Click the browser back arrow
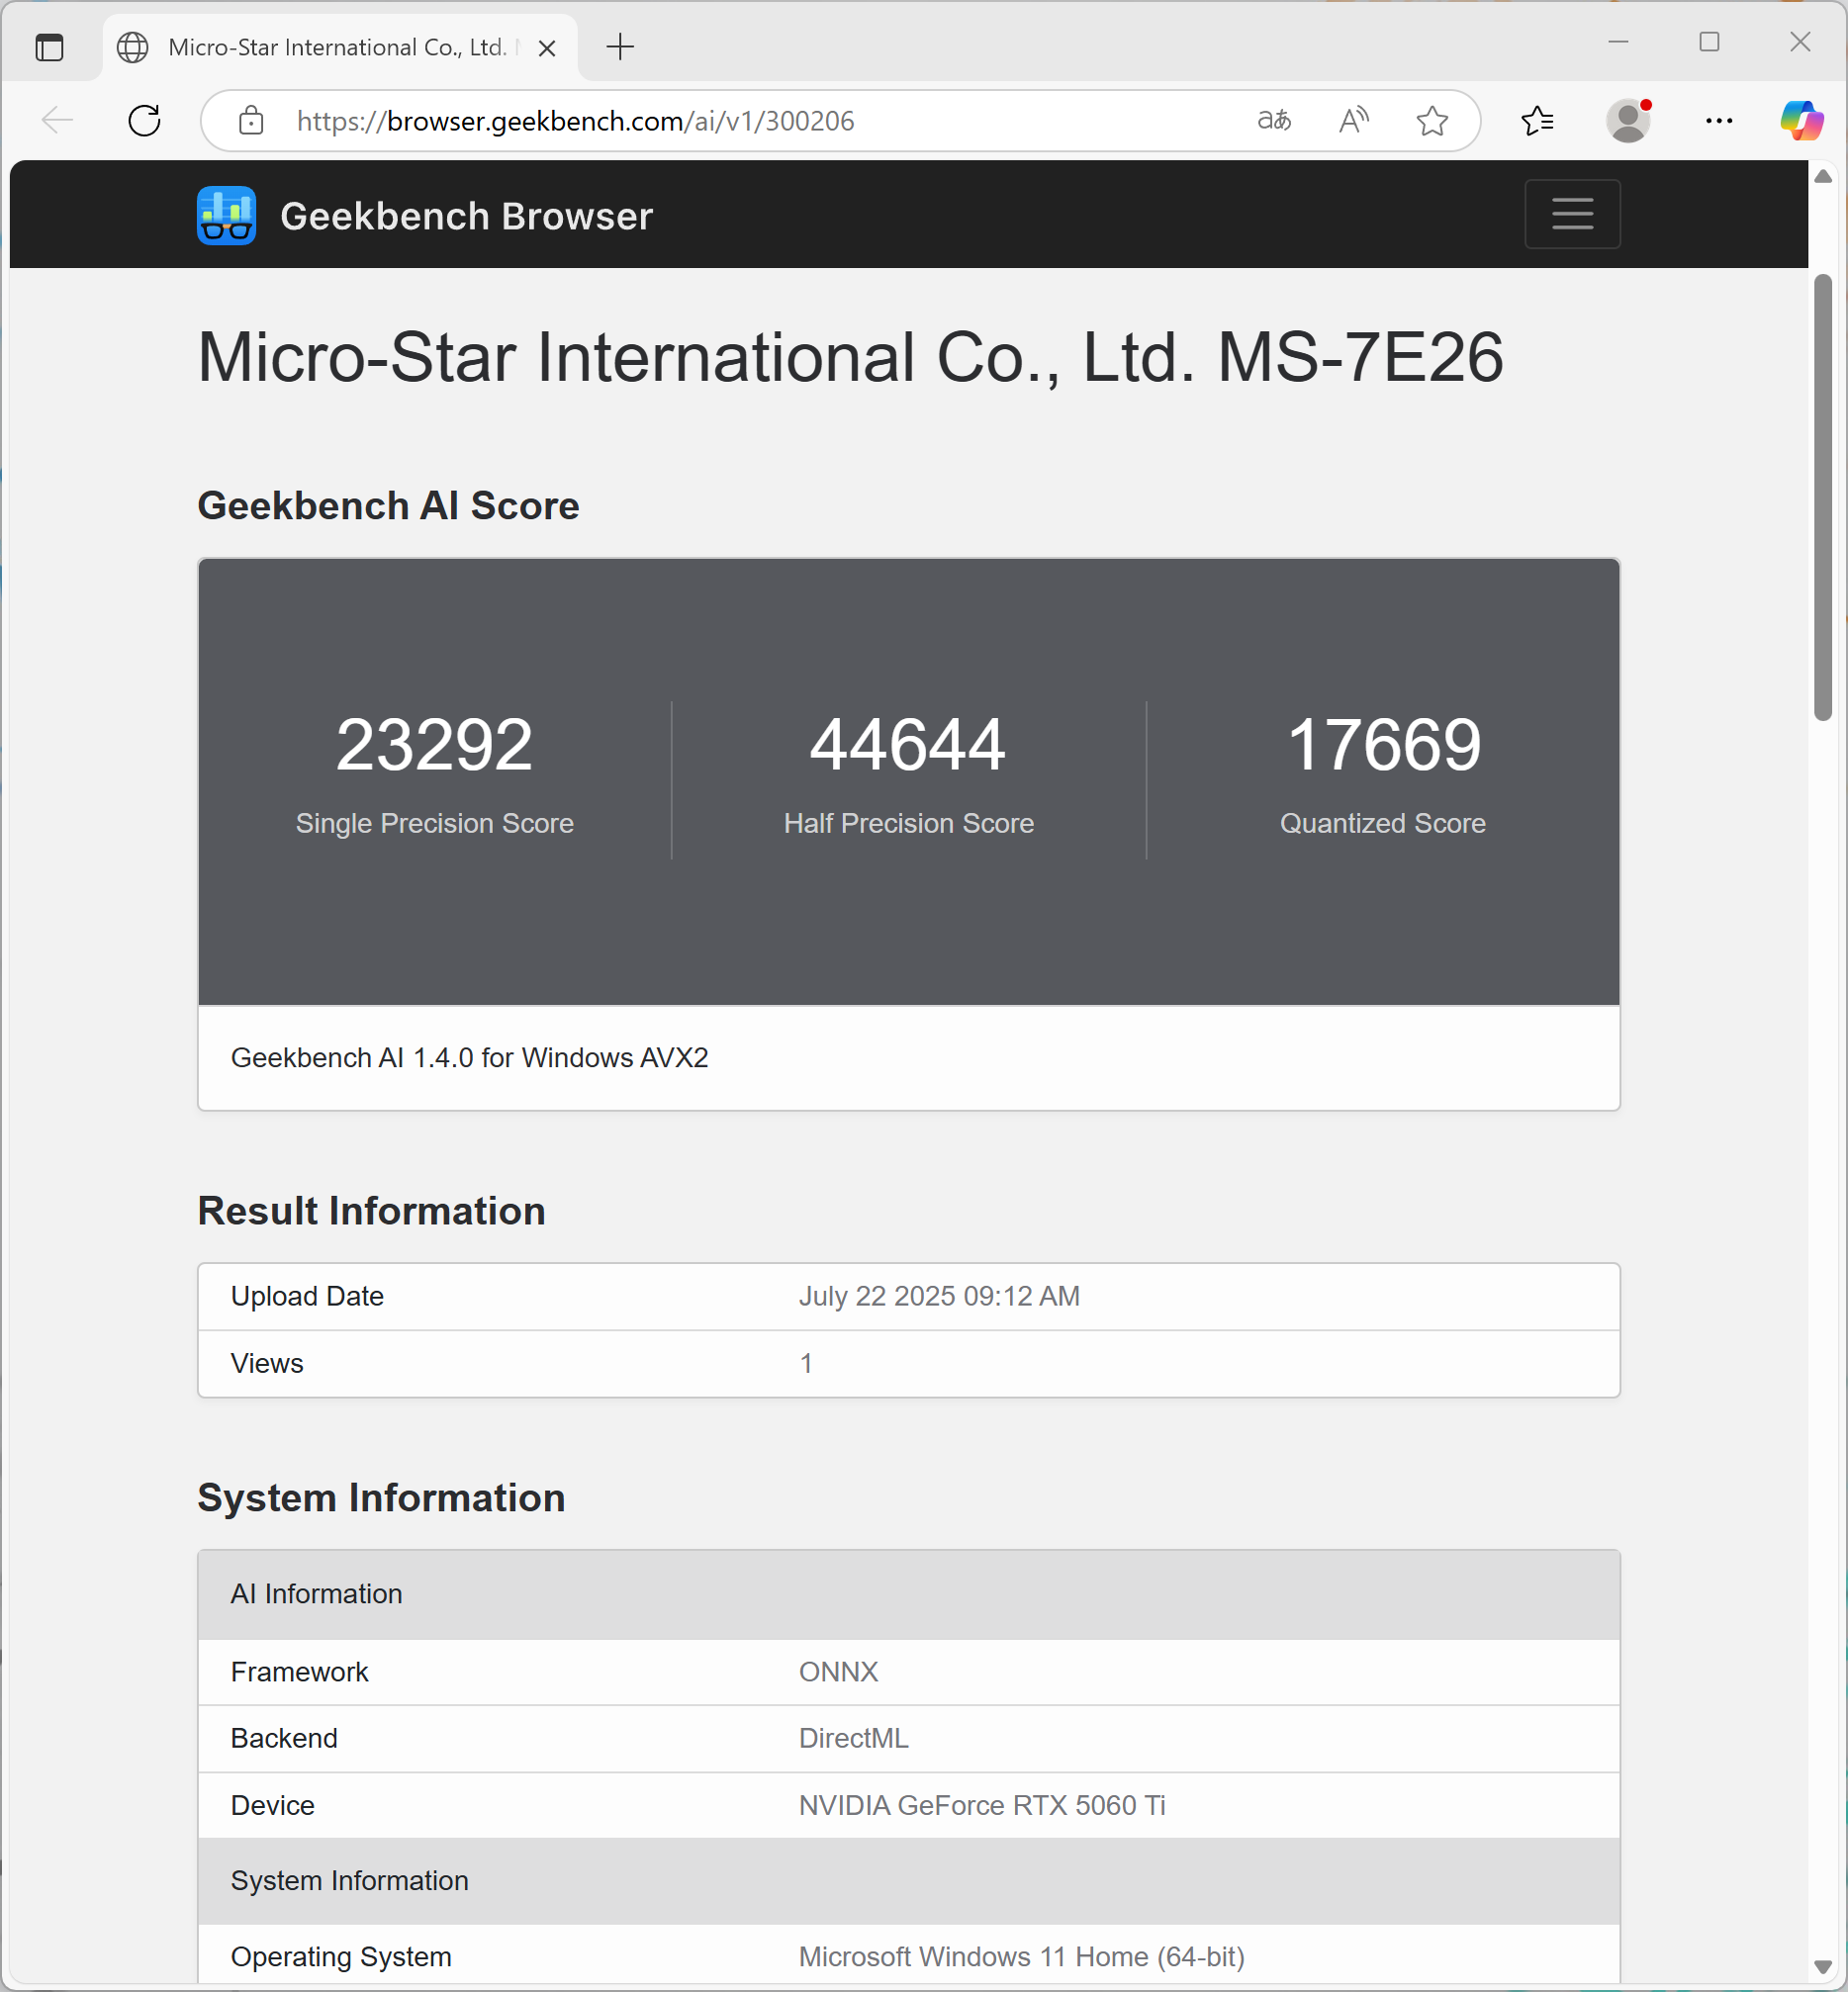The image size is (1848, 1992). (57, 121)
